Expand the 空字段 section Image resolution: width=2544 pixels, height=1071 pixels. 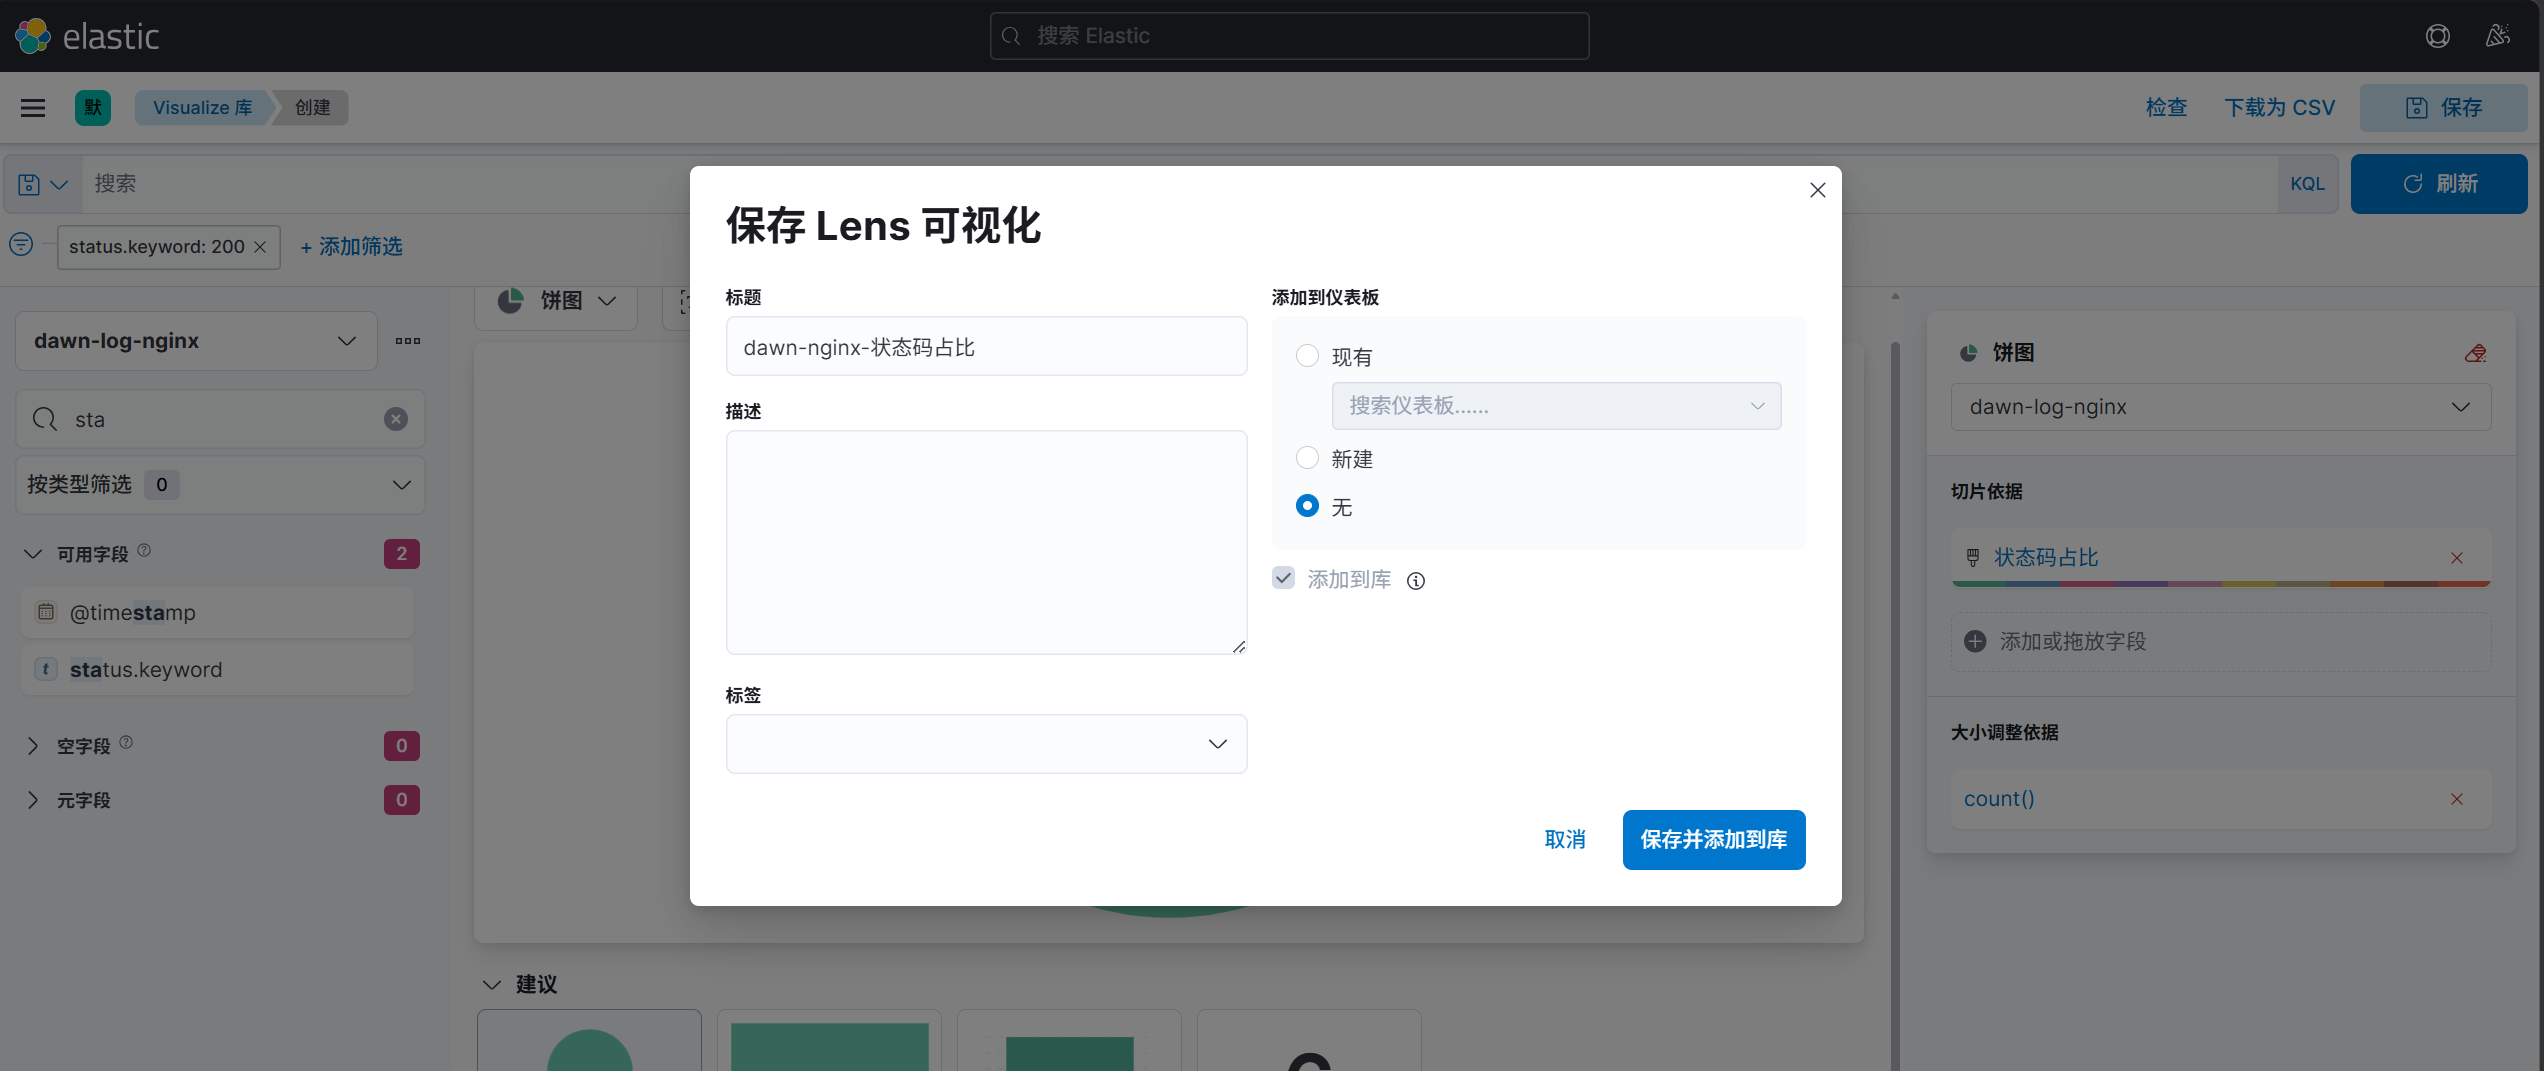coord(33,746)
